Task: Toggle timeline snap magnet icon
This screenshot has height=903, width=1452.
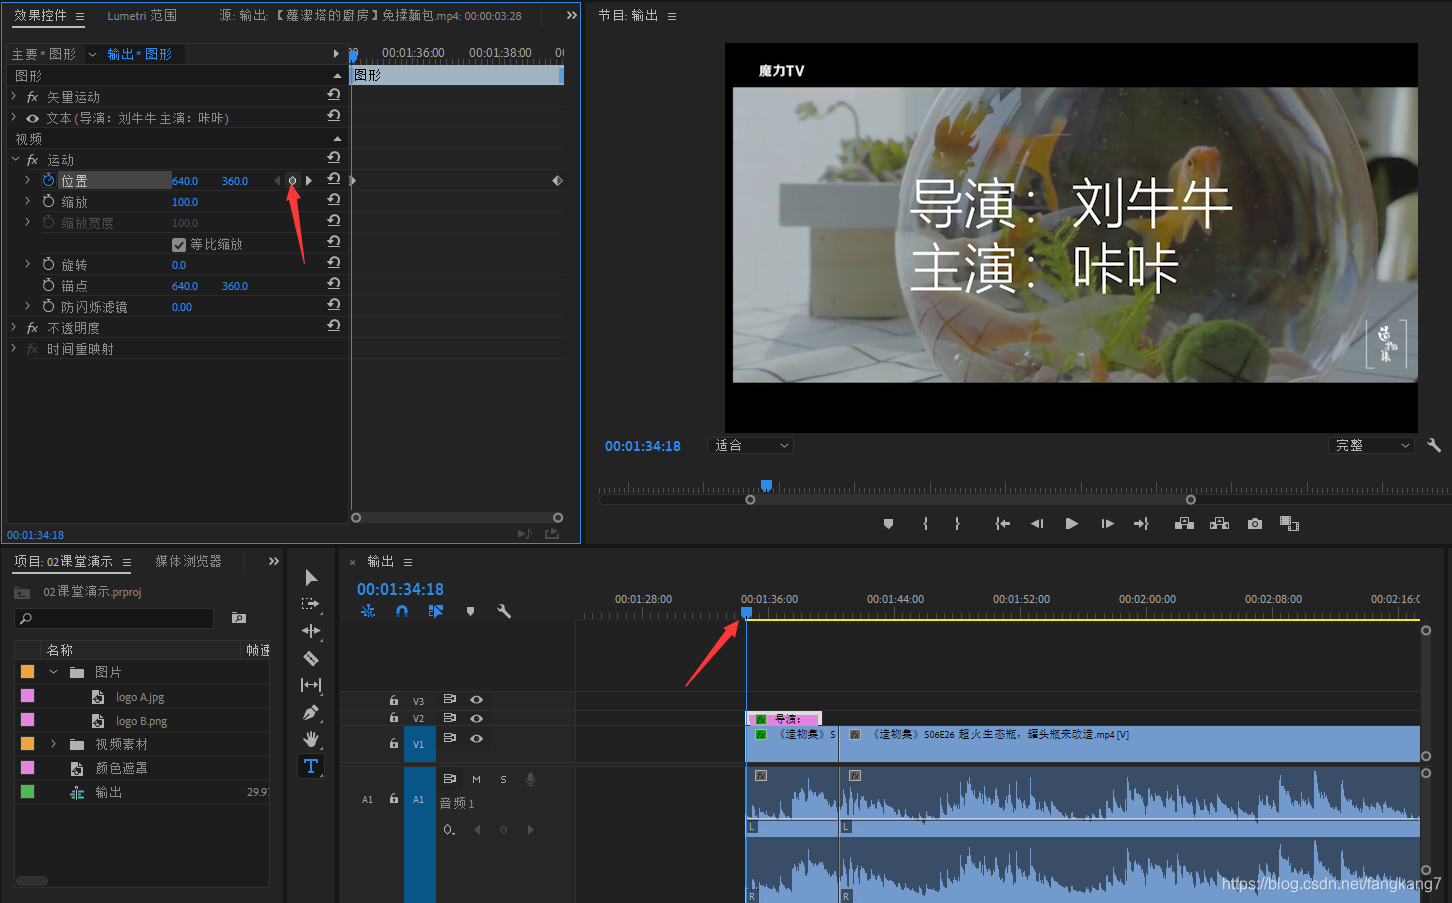Action: coord(401,611)
